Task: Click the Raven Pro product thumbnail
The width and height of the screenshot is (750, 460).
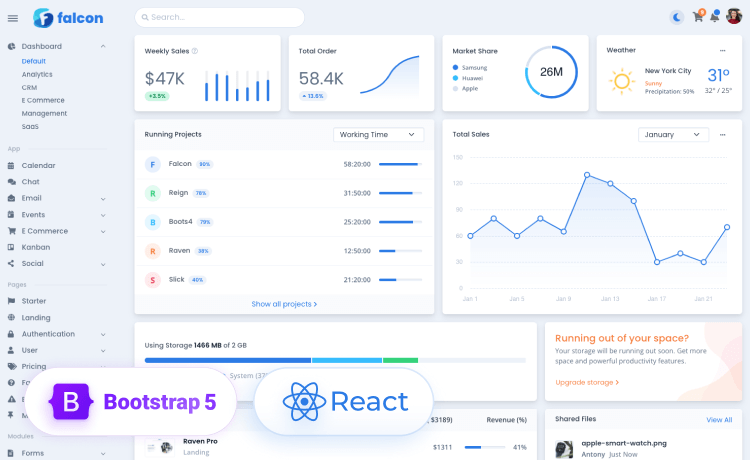Action: [x=160, y=447]
